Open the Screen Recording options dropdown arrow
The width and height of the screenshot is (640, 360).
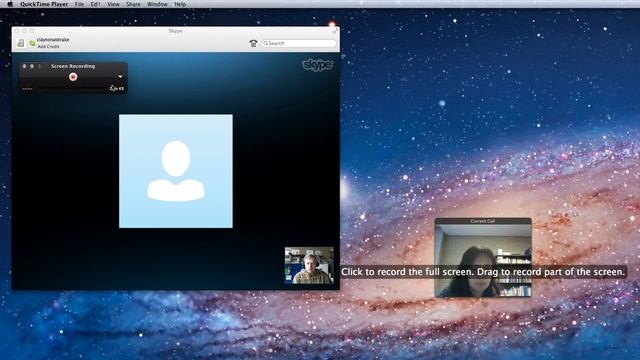pyautogui.click(x=120, y=77)
